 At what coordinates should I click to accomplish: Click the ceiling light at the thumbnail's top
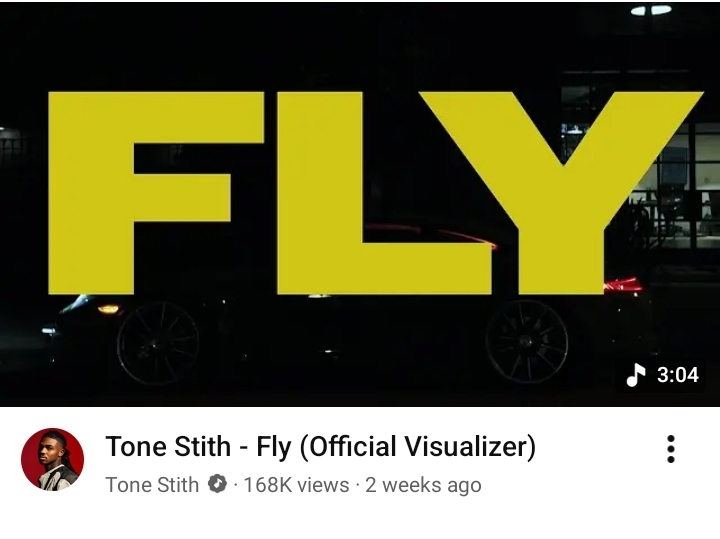click(650, 10)
